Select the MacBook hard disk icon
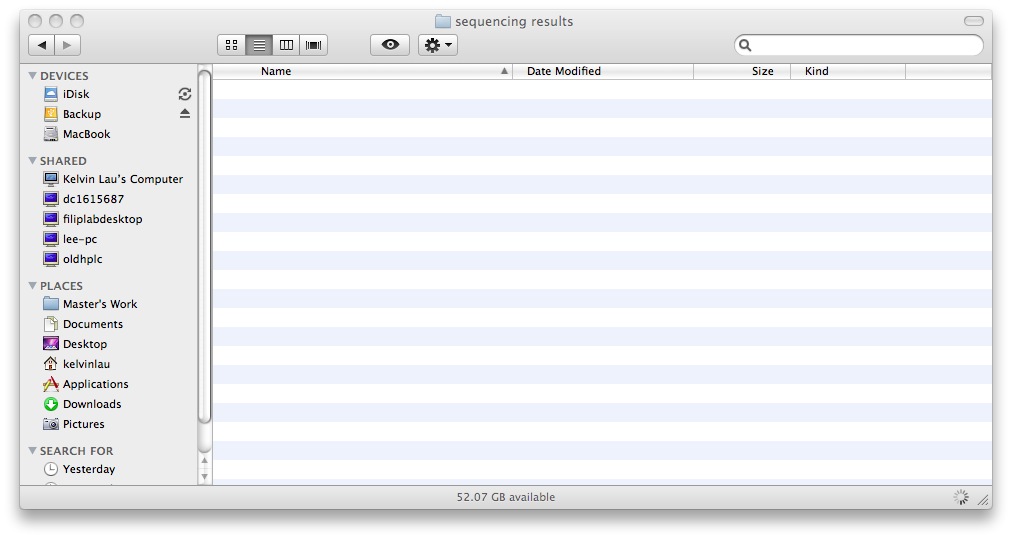The image size is (1012, 539). [x=51, y=134]
